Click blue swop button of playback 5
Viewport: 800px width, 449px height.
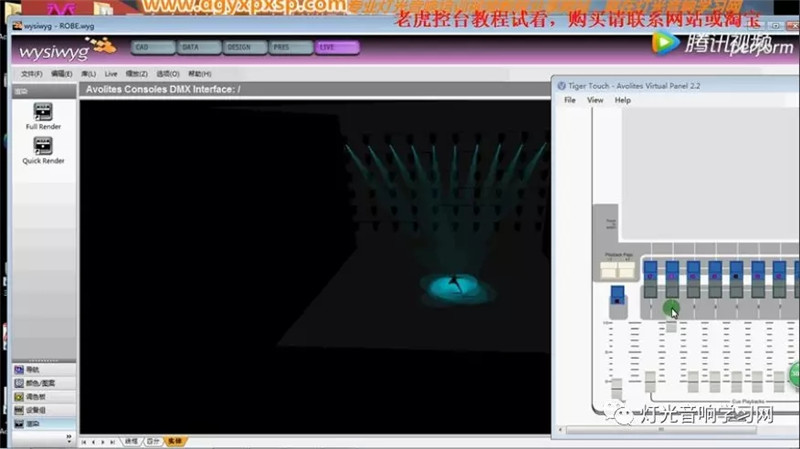736,270
